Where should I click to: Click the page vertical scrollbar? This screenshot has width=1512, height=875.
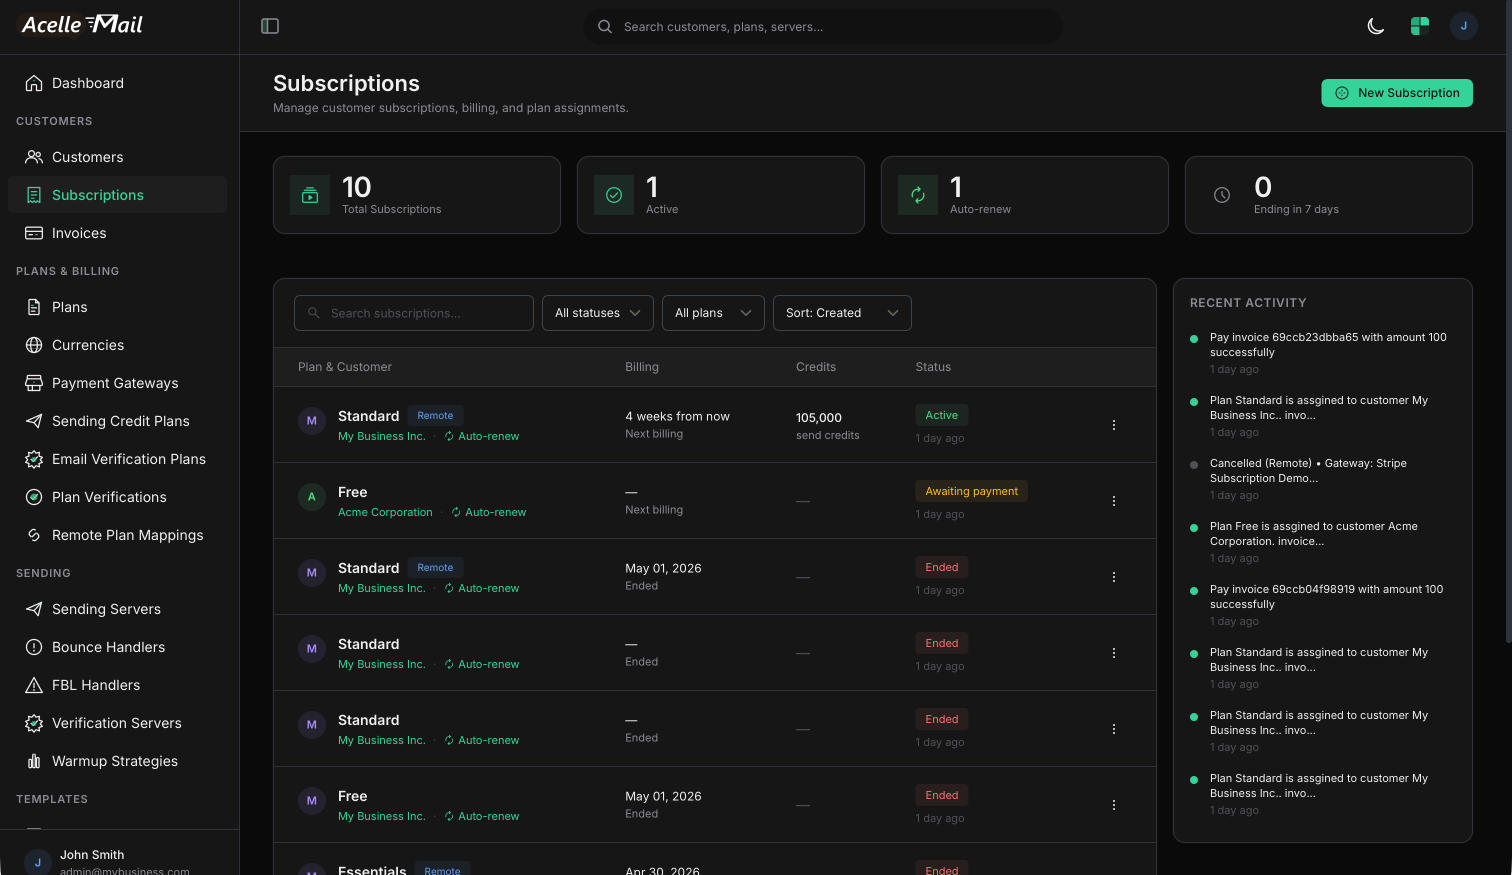pyautogui.click(x=1508, y=320)
